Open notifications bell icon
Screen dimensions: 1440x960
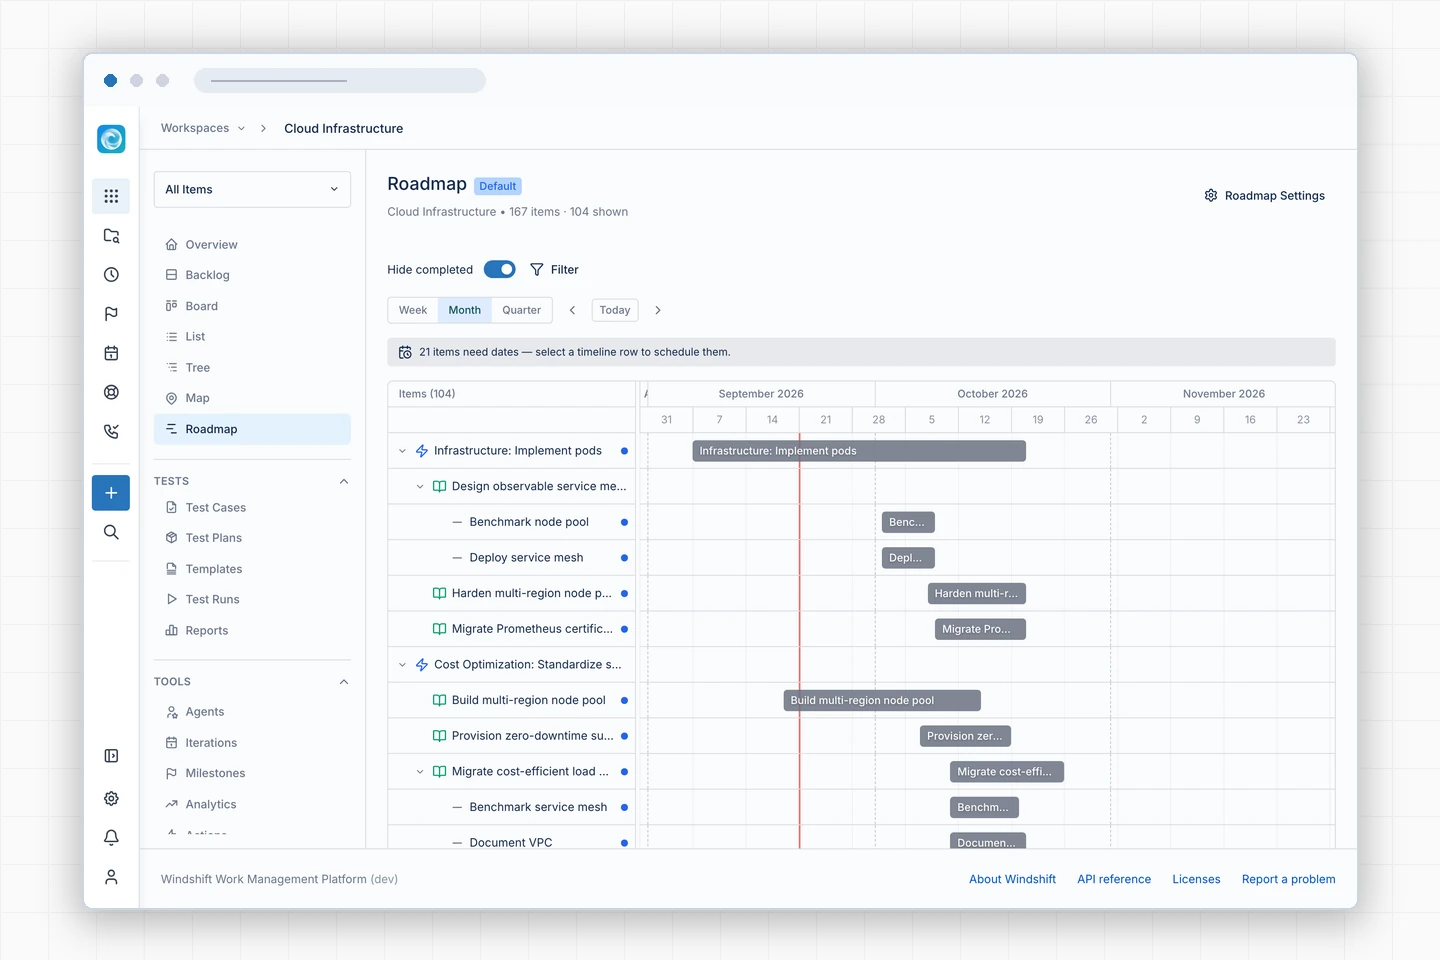click(x=111, y=838)
